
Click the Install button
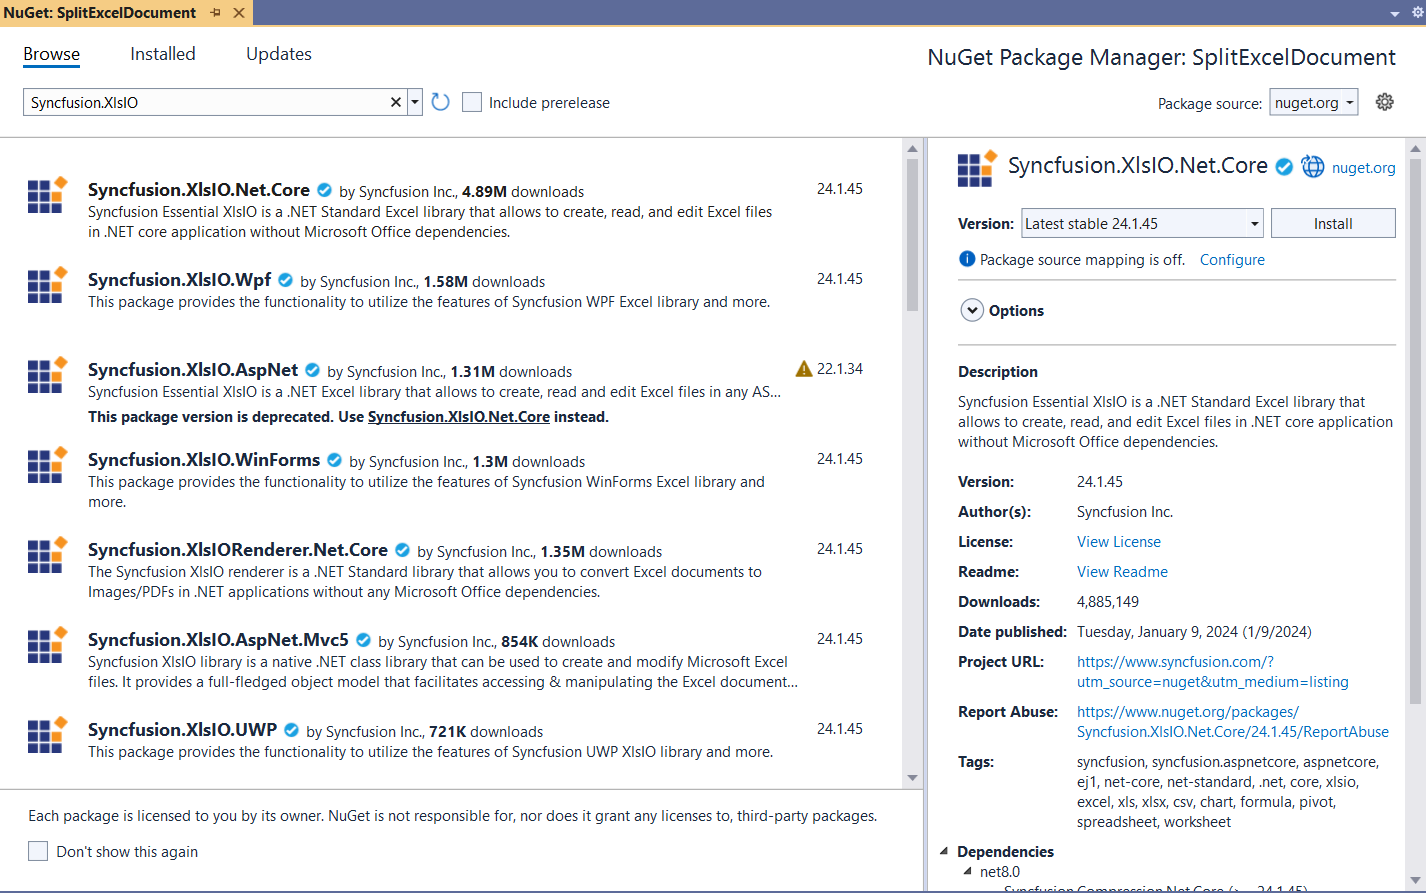[1332, 224]
